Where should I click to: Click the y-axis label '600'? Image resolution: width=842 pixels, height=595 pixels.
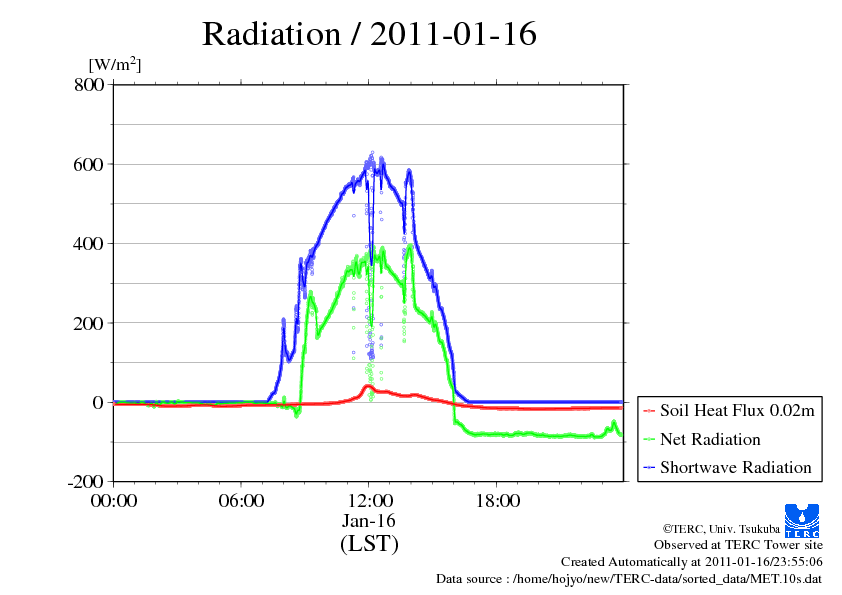click(88, 164)
